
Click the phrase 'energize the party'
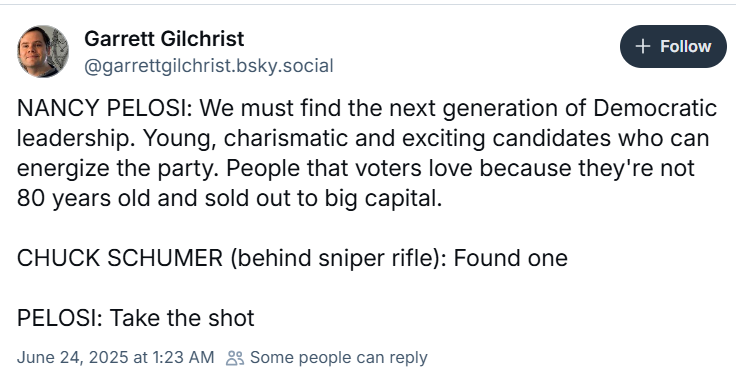click(118, 169)
